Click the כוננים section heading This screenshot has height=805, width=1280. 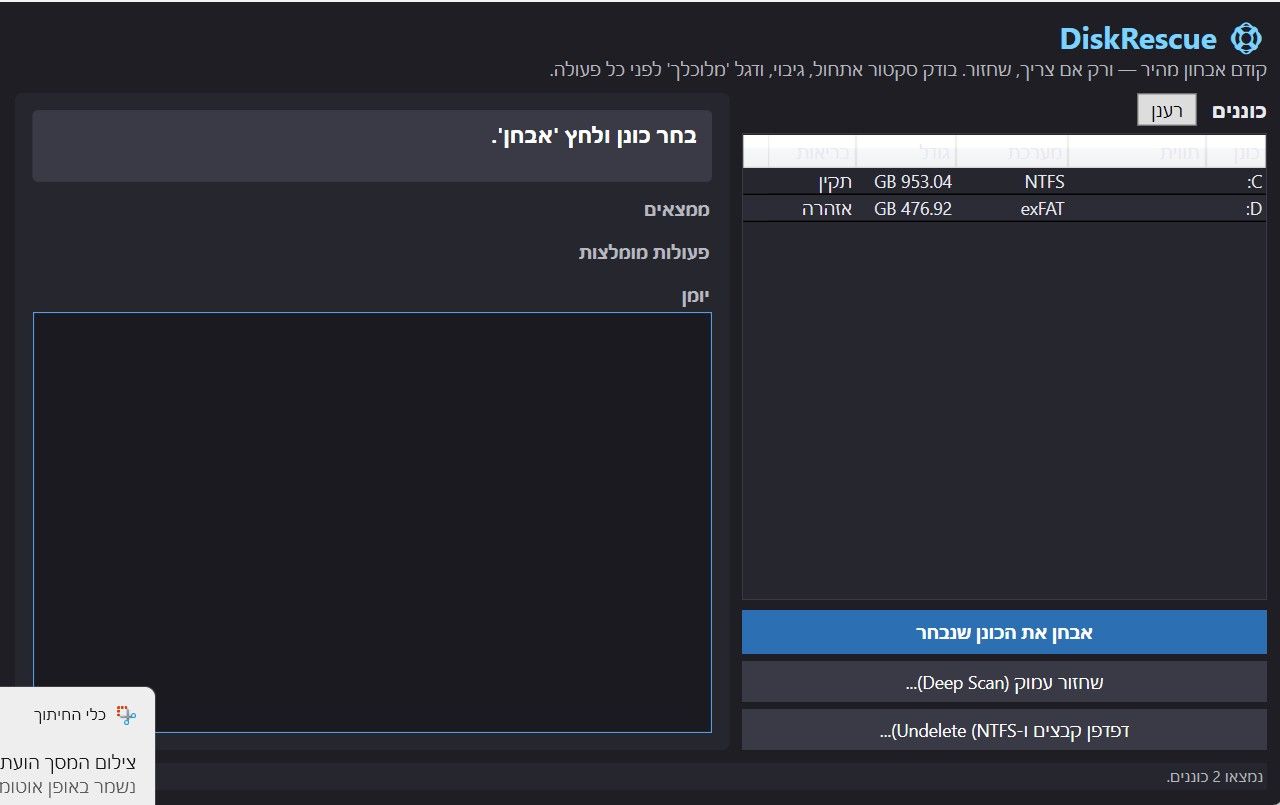(x=1239, y=111)
